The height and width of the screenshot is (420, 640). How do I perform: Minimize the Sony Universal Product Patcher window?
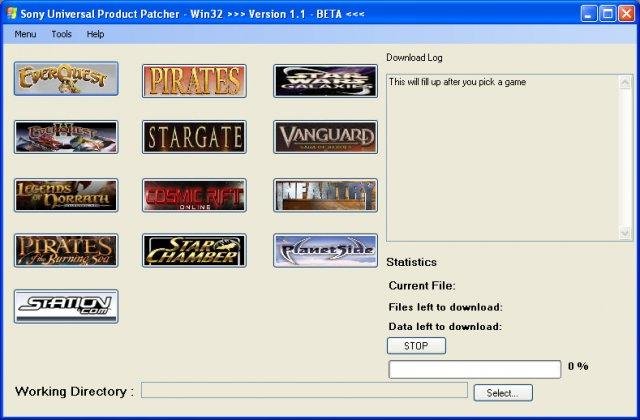(588, 14)
